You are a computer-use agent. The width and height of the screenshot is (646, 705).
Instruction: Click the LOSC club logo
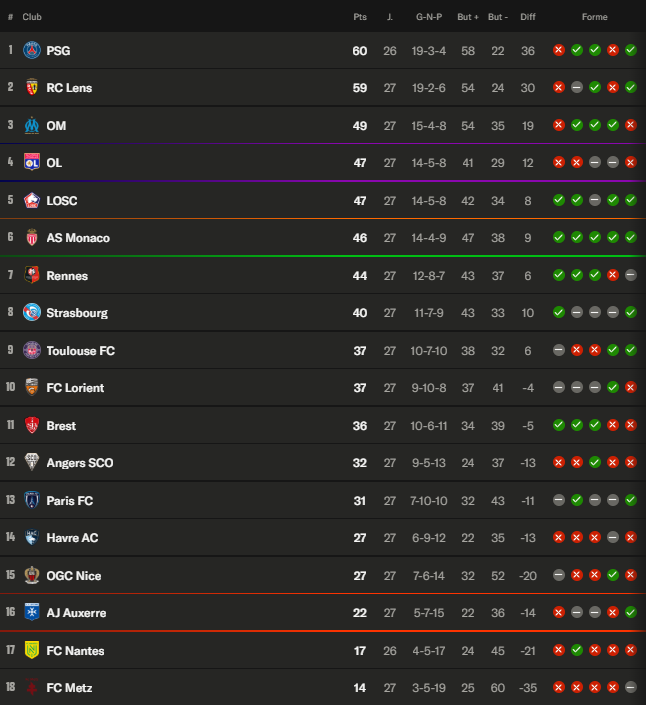[x=32, y=200]
